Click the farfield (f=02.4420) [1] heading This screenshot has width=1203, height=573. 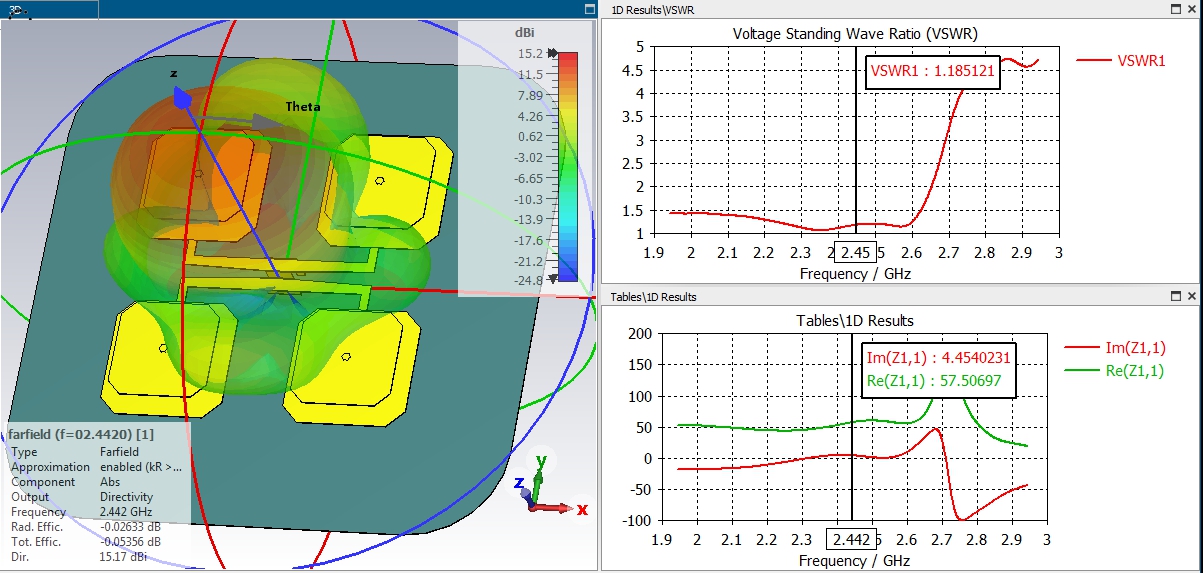click(x=81, y=435)
